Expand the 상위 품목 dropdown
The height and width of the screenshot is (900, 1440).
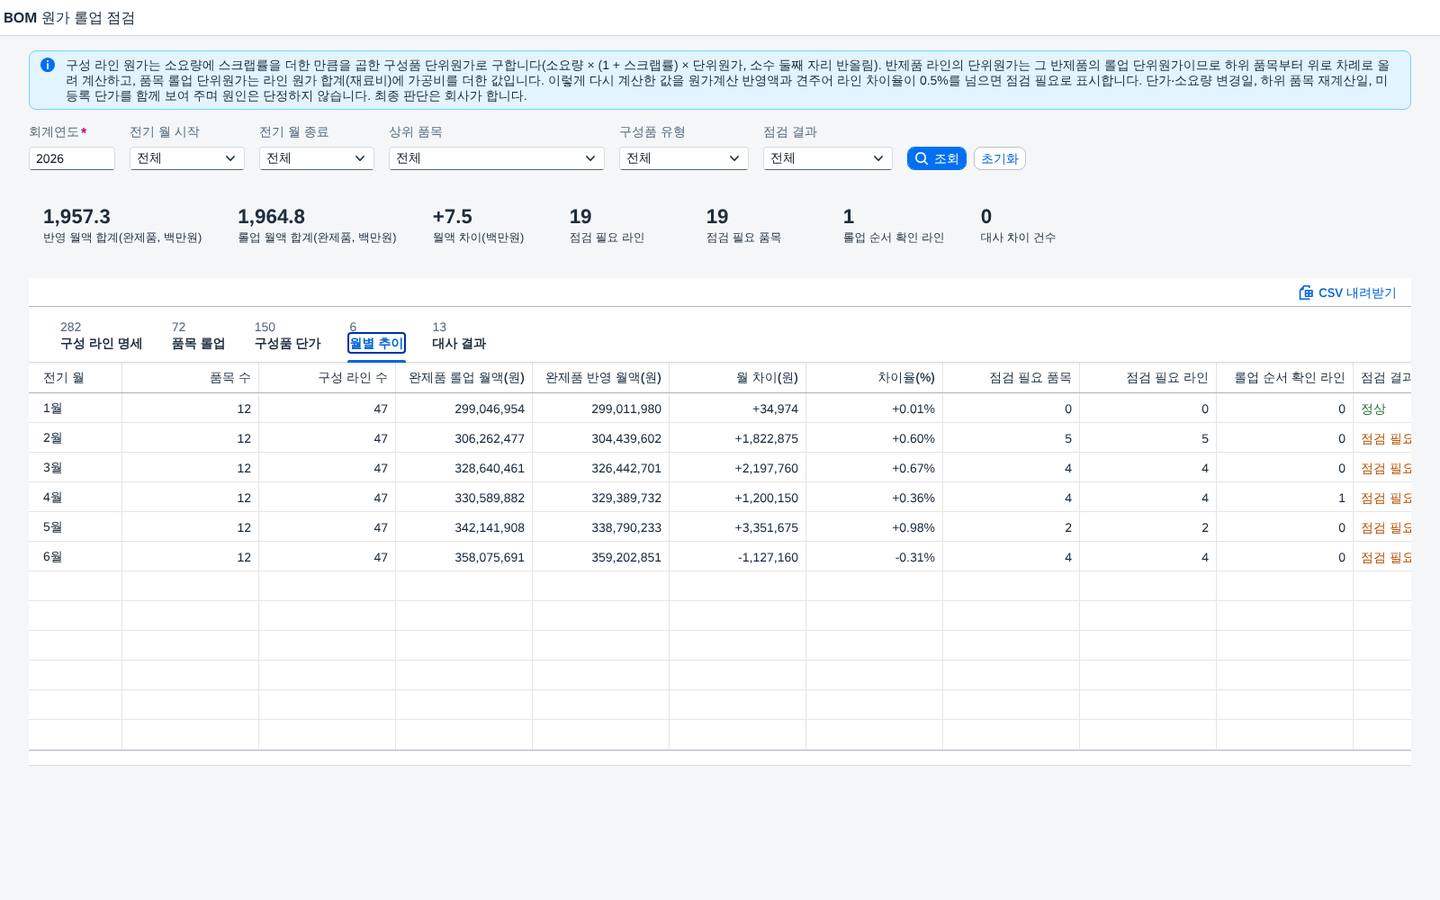pyautogui.click(x=496, y=158)
